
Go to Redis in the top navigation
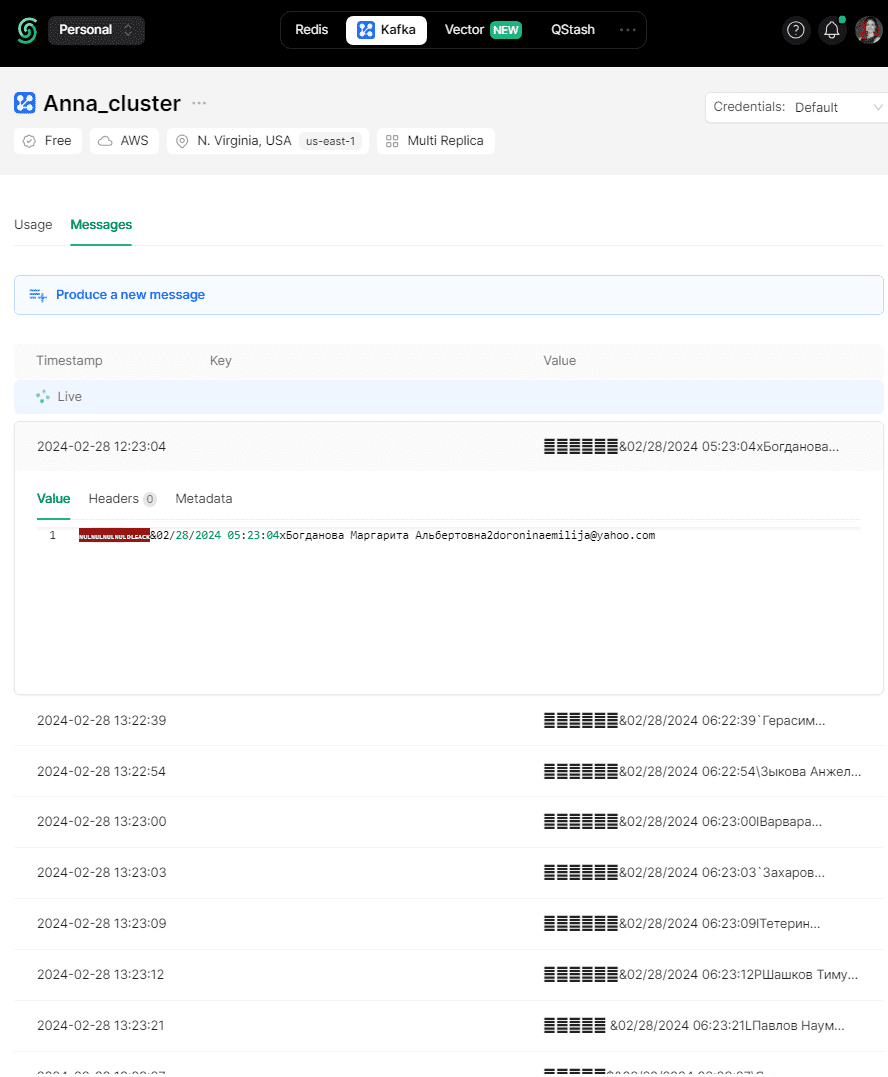coord(311,30)
